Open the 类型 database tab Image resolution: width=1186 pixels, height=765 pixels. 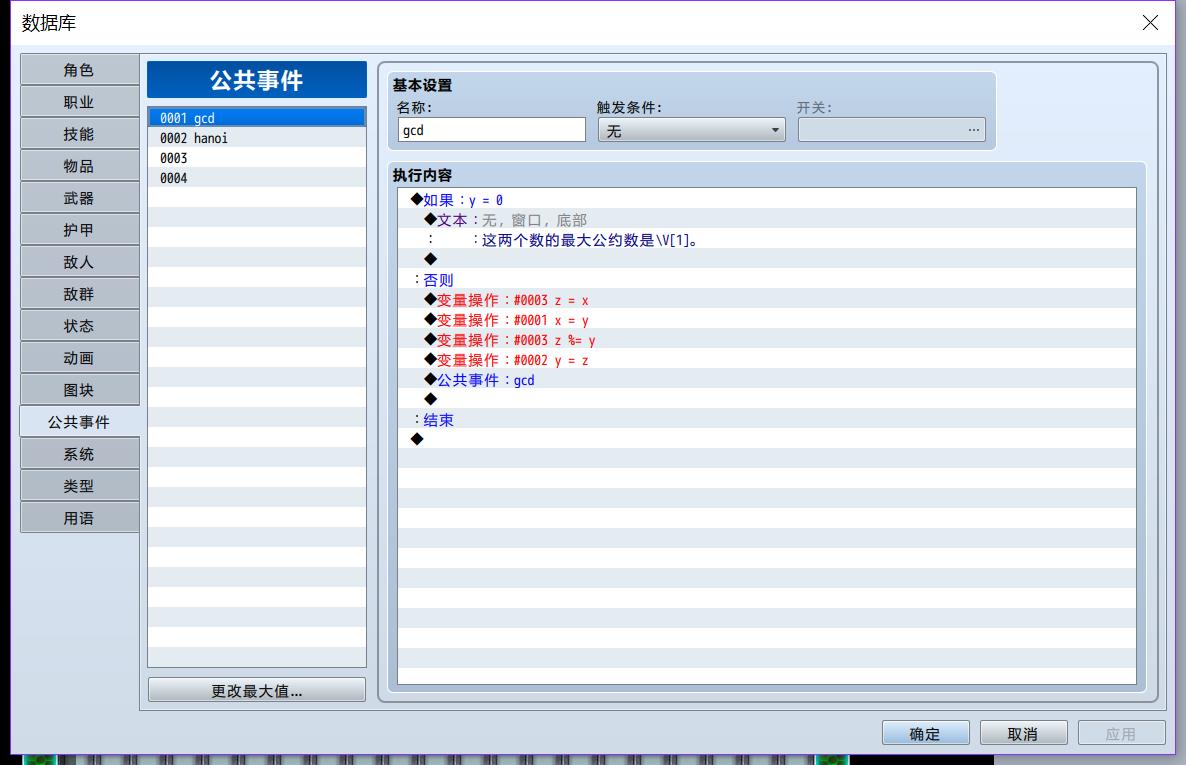79,486
